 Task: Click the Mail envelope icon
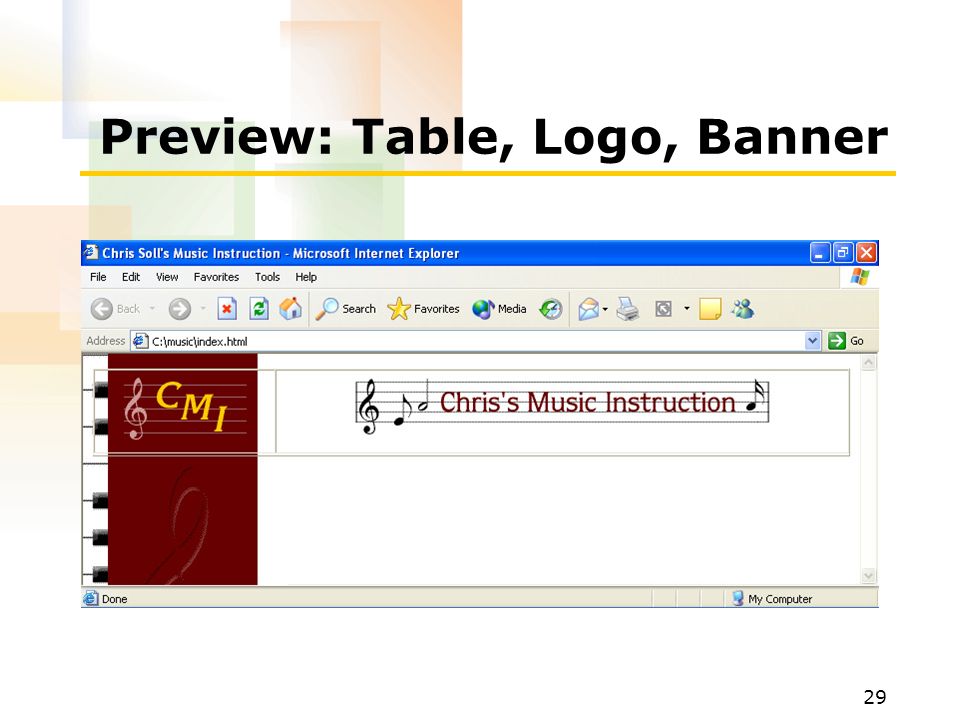[x=588, y=309]
